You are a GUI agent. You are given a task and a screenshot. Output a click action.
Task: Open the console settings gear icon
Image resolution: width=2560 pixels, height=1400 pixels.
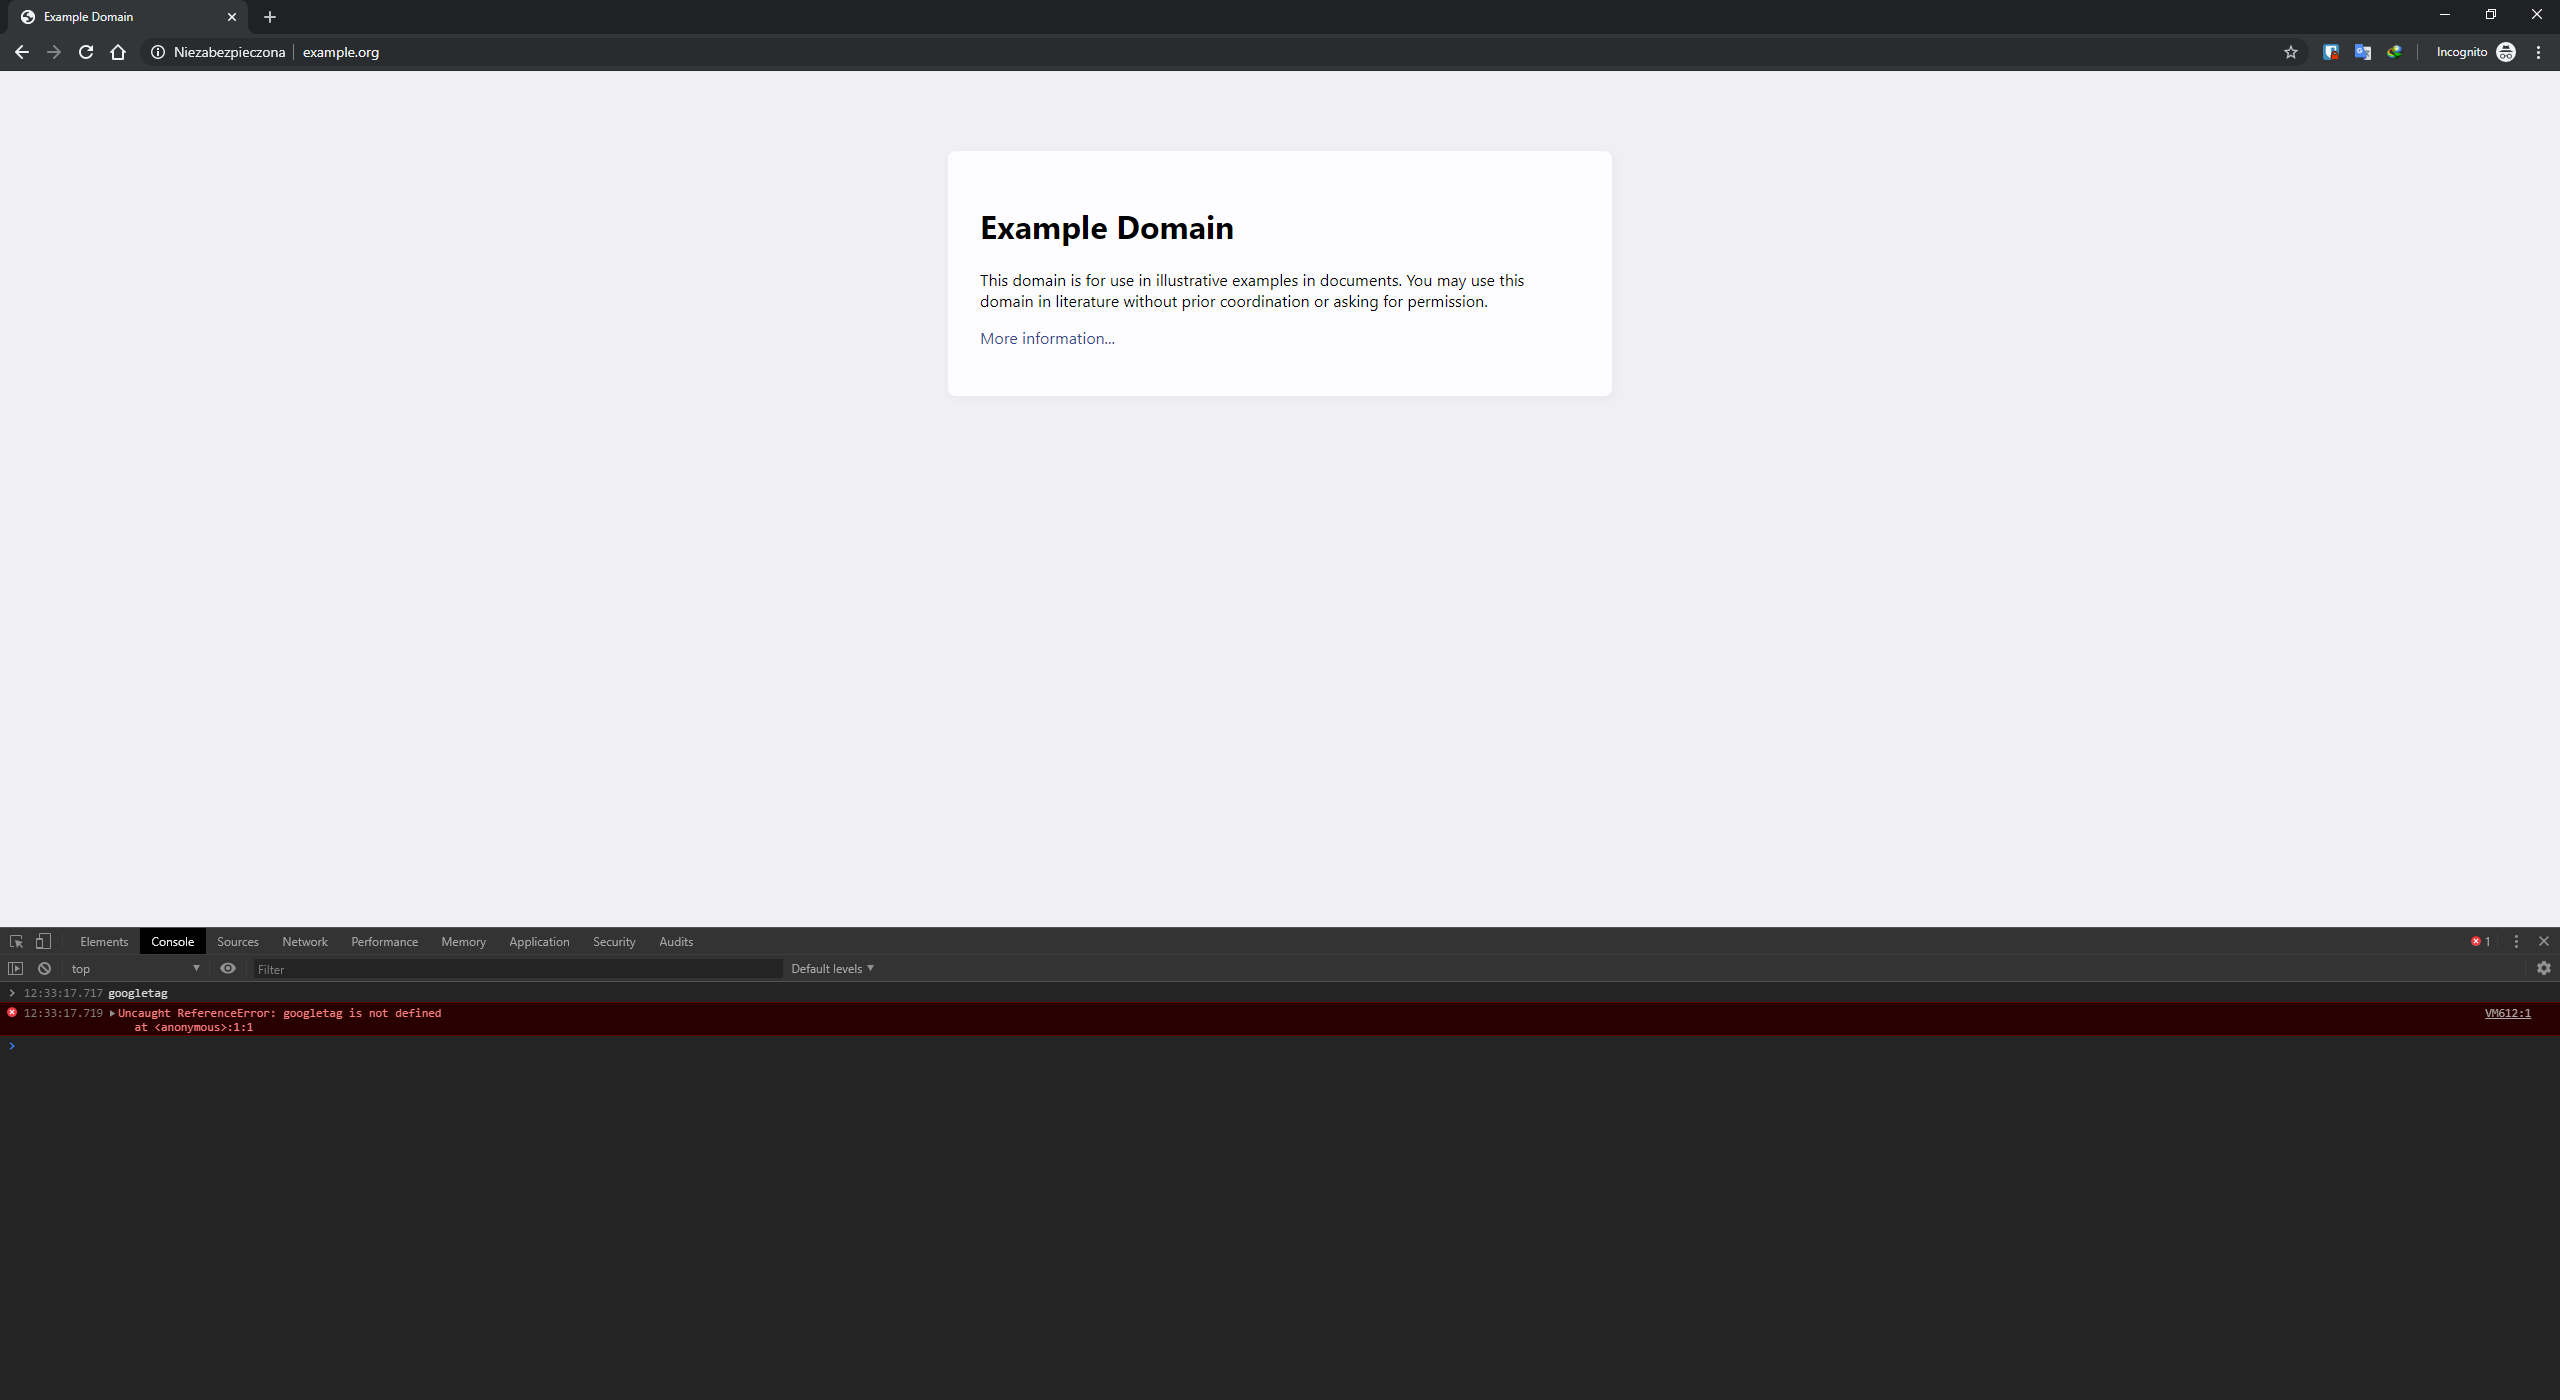[x=2543, y=968]
